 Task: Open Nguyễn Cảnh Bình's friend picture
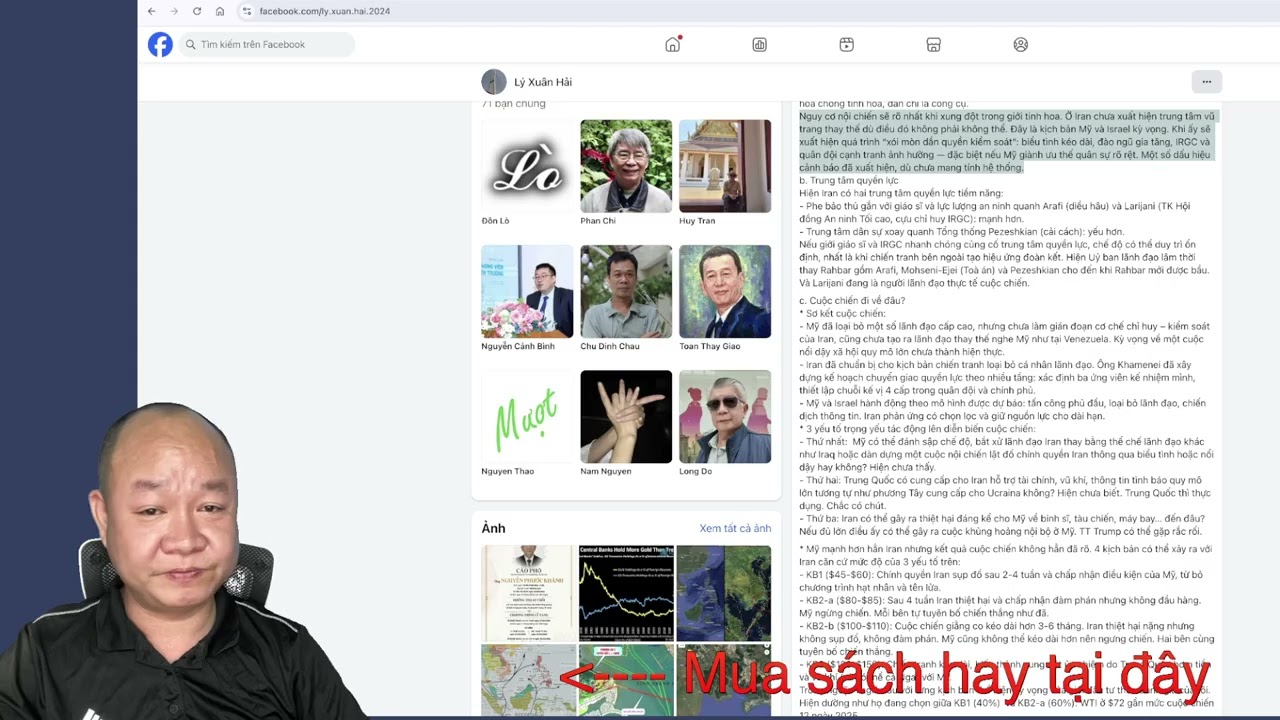[x=527, y=291]
